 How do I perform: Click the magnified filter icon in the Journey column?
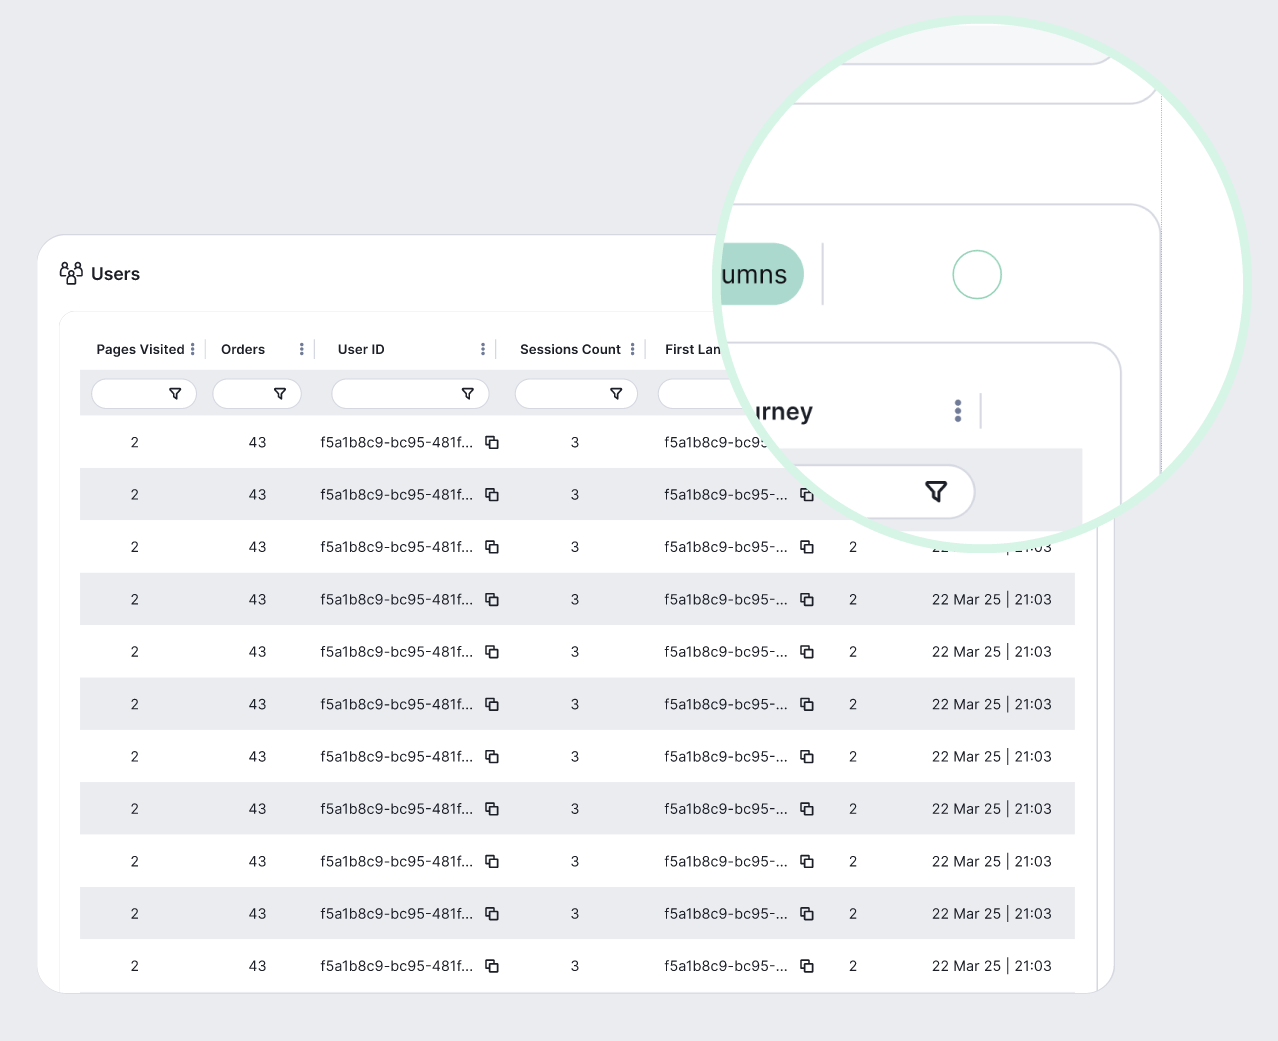(x=935, y=491)
